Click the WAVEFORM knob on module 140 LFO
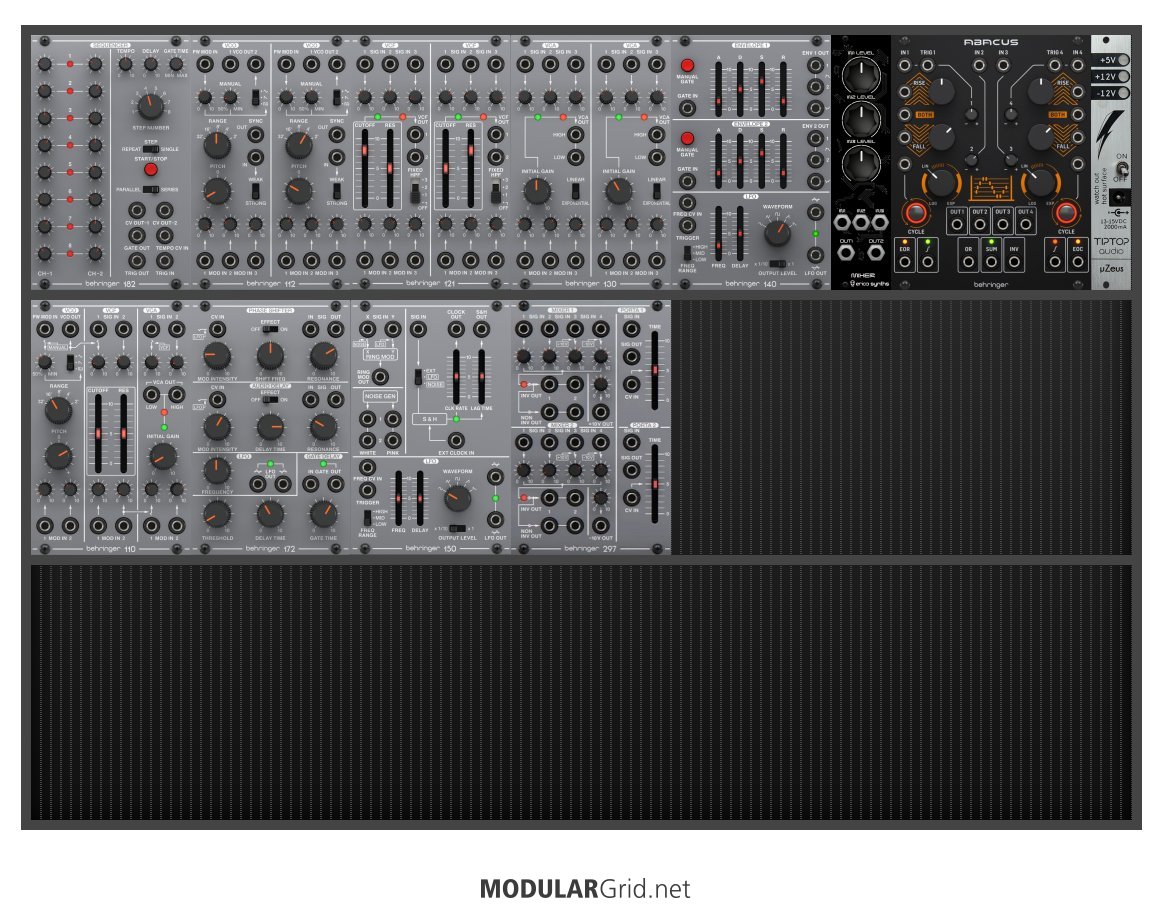 click(x=777, y=233)
